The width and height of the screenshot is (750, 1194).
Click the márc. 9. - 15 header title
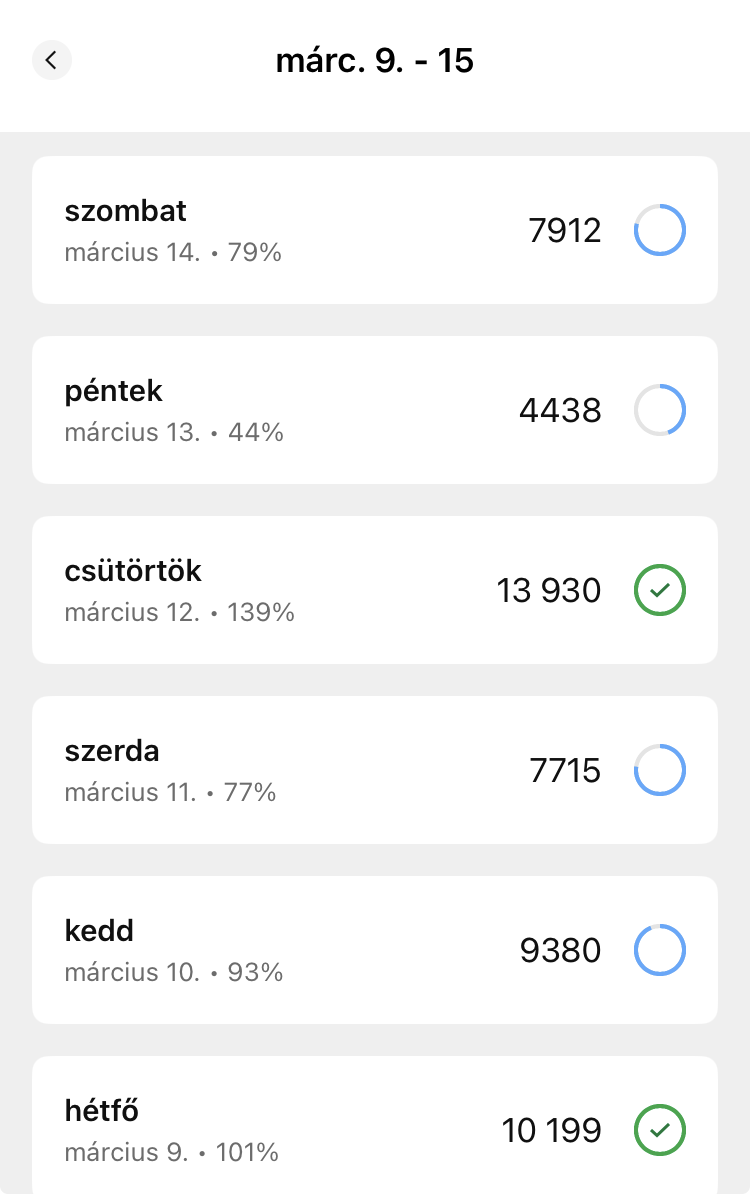tap(375, 61)
